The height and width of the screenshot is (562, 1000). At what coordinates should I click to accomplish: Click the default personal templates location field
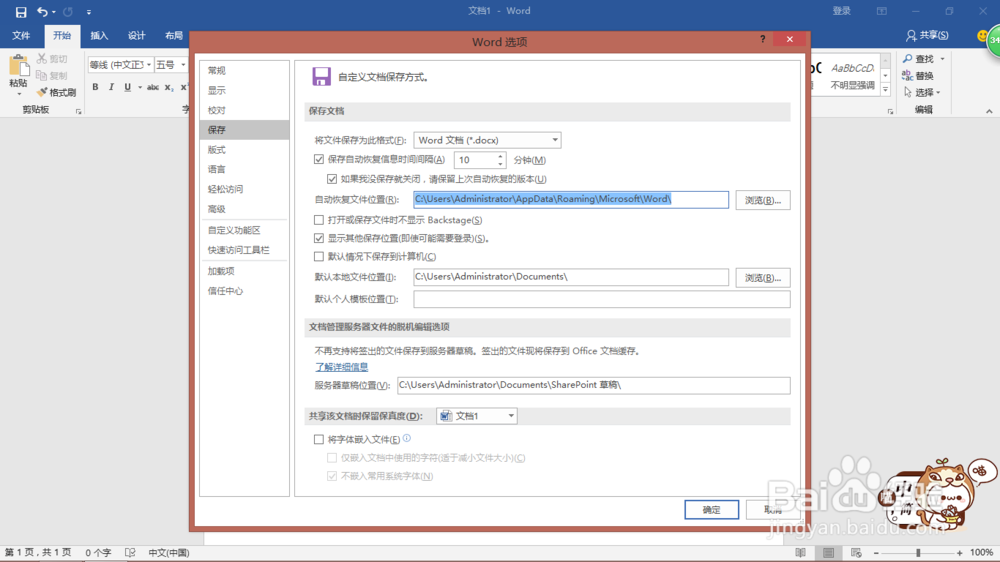(x=601, y=299)
